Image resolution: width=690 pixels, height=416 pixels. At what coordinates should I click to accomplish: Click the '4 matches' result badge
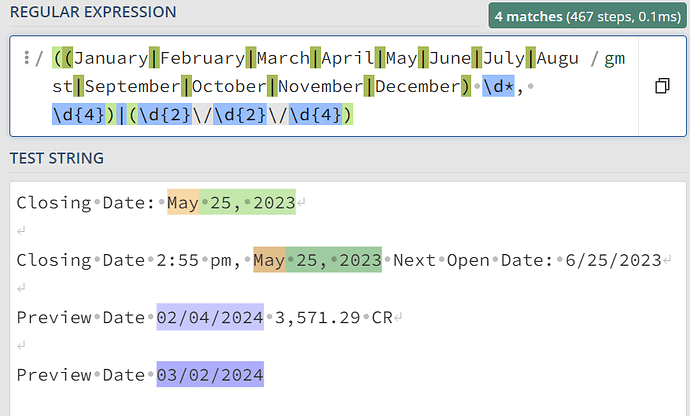click(x=587, y=16)
